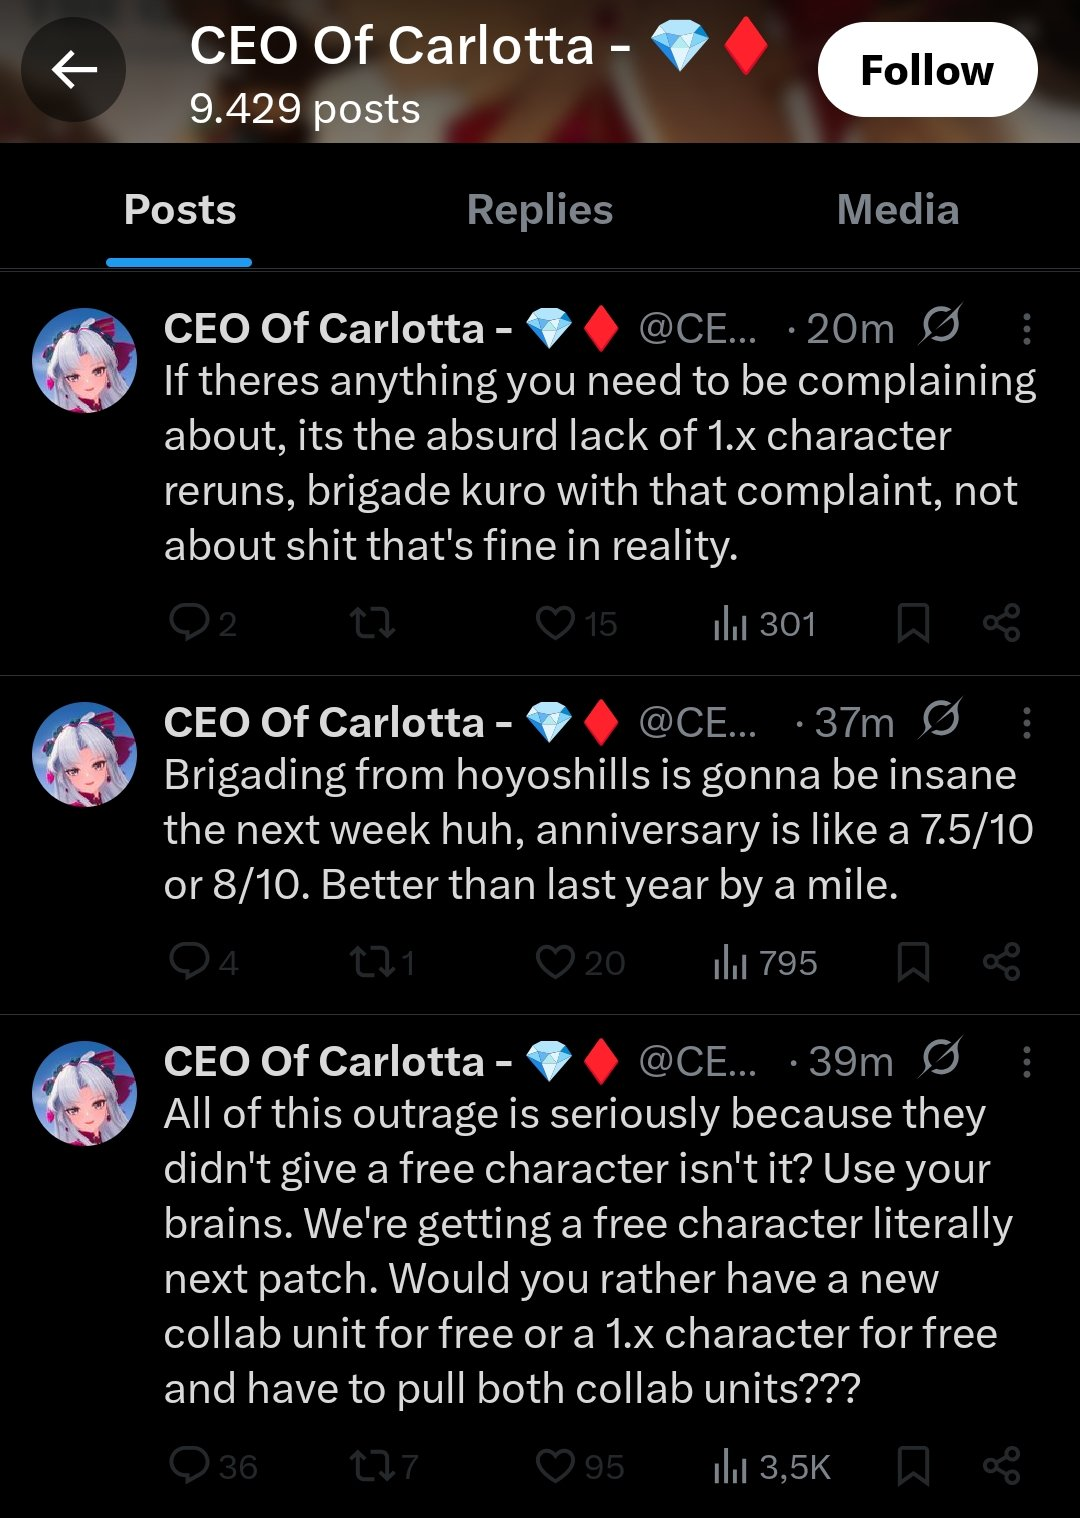Open more options on the 20m post
Image resolution: width=1080 pixels, height=1518 pixels.
coord(1026,329)
